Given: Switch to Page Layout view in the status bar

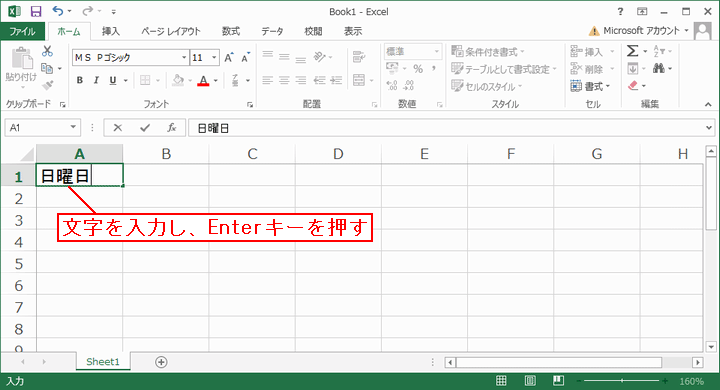Looking at the screenshot, I should tap(530, 381).
